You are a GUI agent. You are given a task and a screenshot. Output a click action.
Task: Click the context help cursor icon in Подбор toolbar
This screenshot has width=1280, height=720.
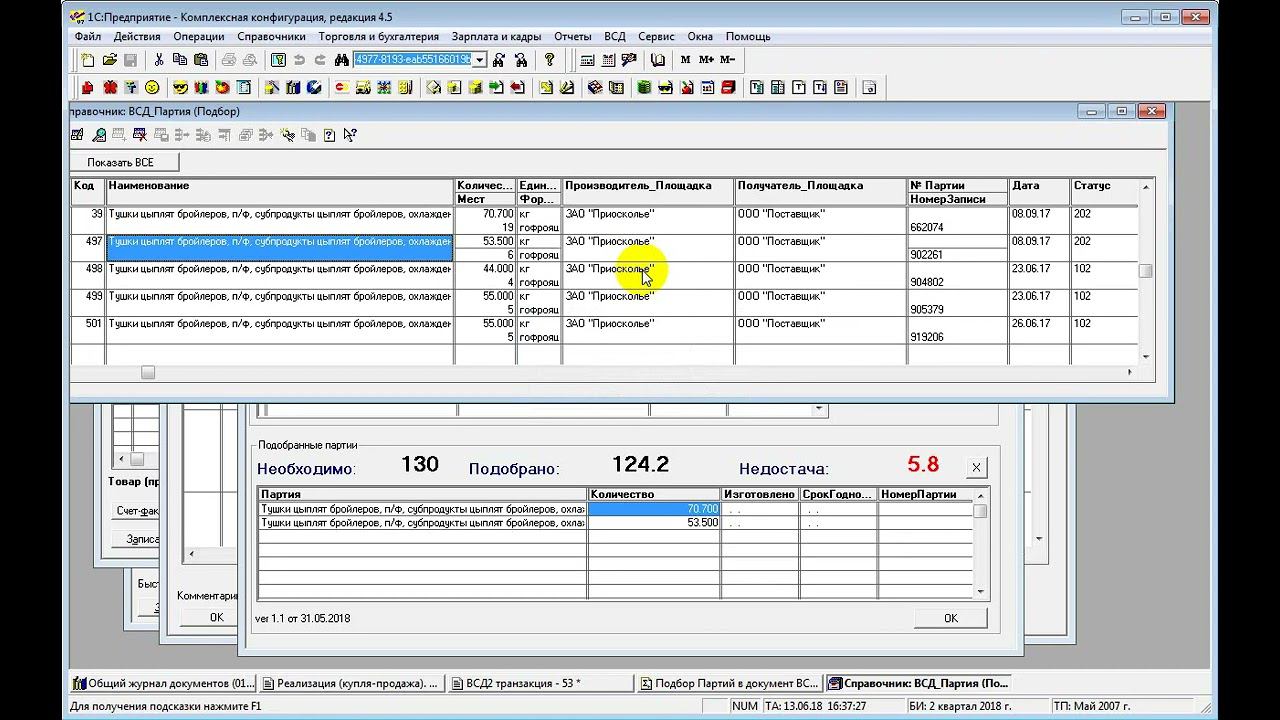350,135
